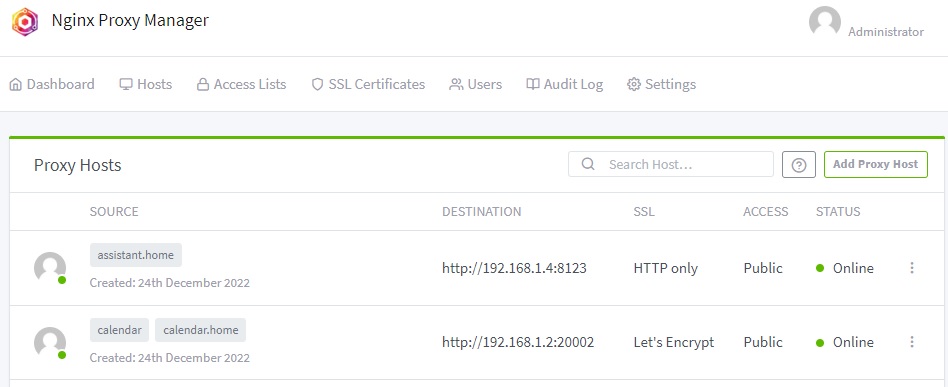Click Online status of calendar row
This screenshot has height=387, width=948.
point(845,342)
